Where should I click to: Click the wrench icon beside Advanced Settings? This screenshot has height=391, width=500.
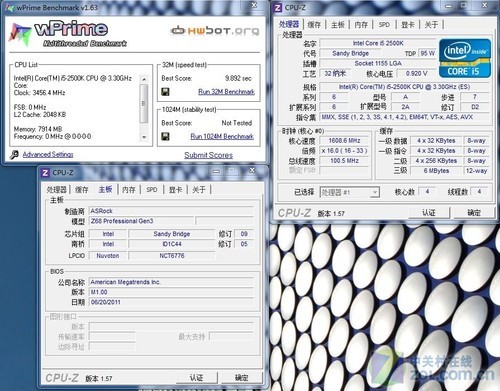click(14, 154)
